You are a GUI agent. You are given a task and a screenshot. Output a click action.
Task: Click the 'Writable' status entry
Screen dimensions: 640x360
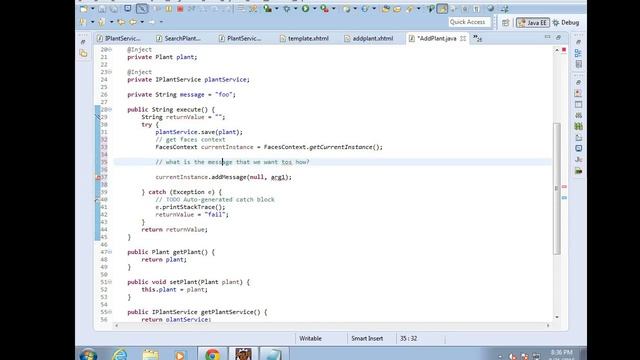(x=310, y=338)
